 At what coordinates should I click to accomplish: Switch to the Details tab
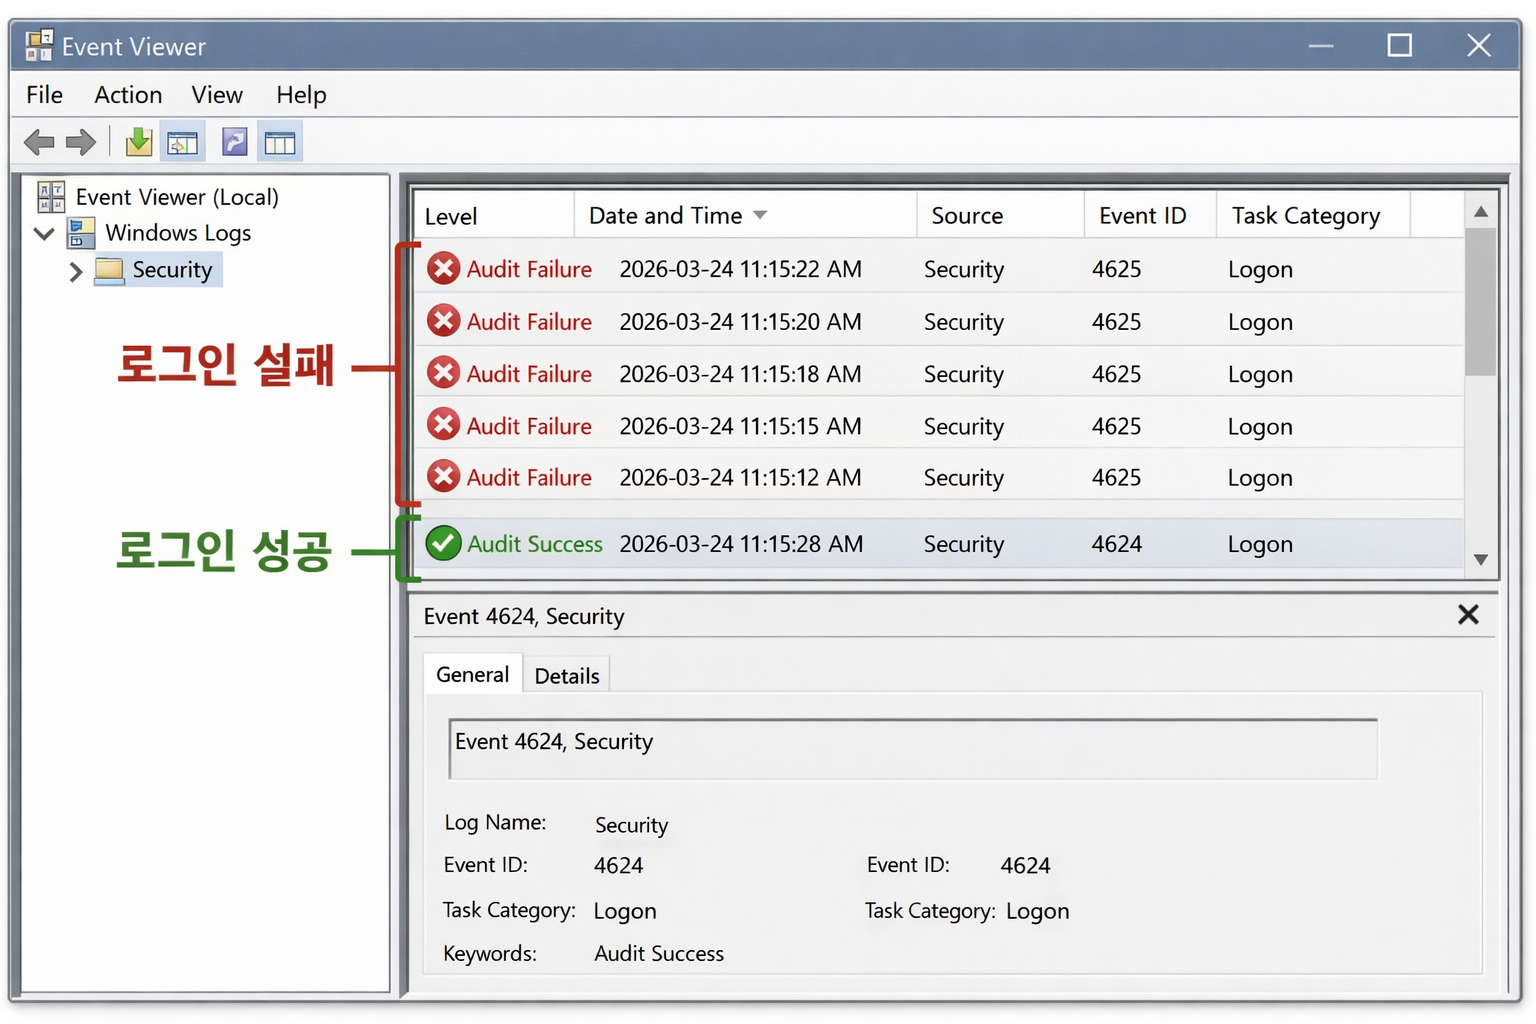click(x=566, y=676)
